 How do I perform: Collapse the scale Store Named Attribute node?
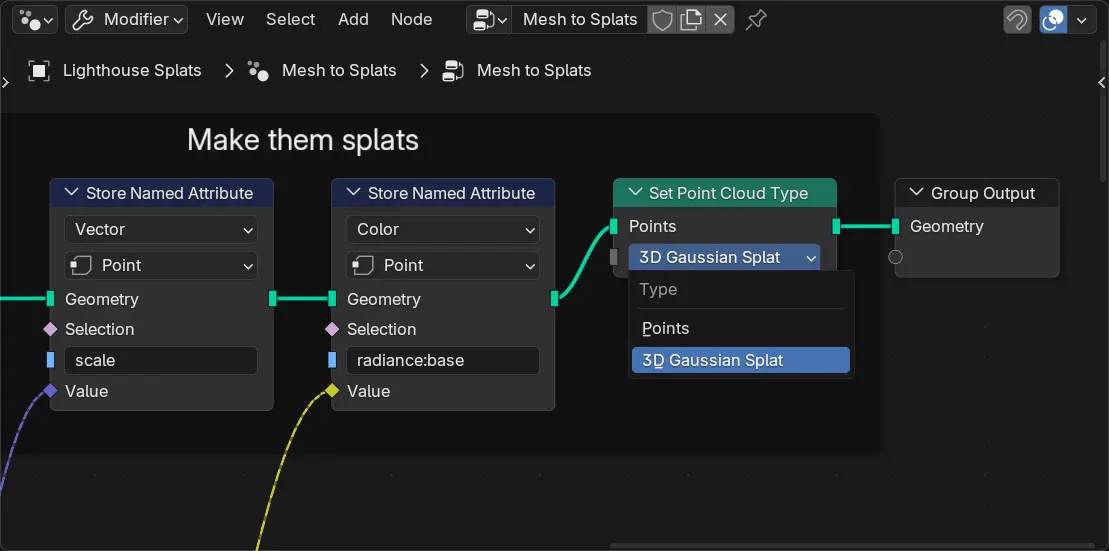pyautogui.click(x=71, y=193)
